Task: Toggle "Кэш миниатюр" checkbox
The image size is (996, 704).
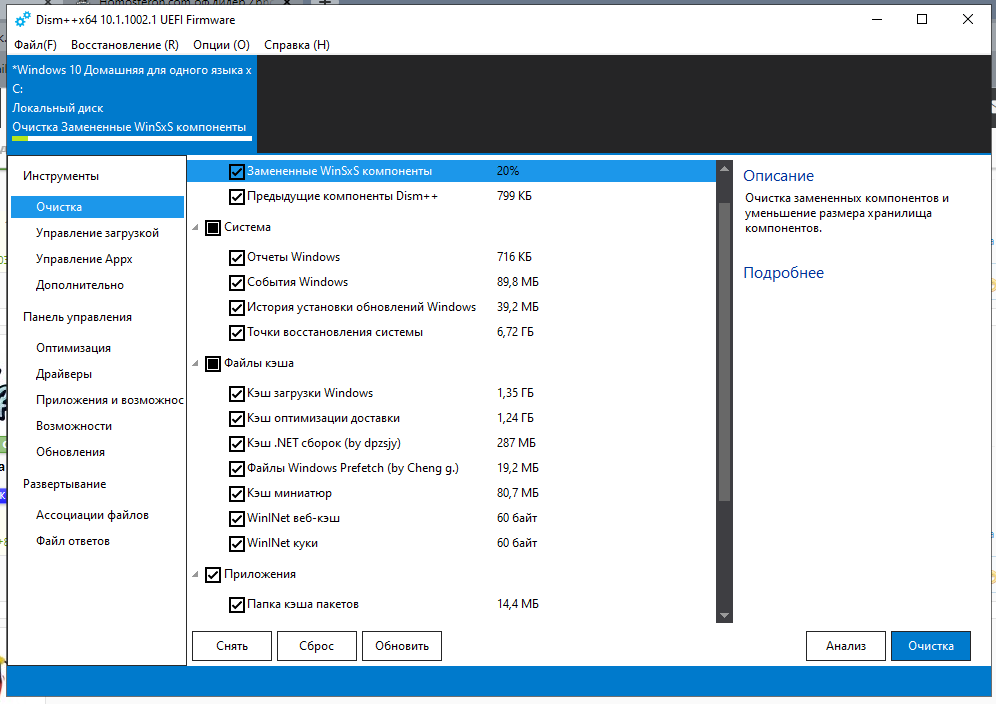Action: pos(237,493)
